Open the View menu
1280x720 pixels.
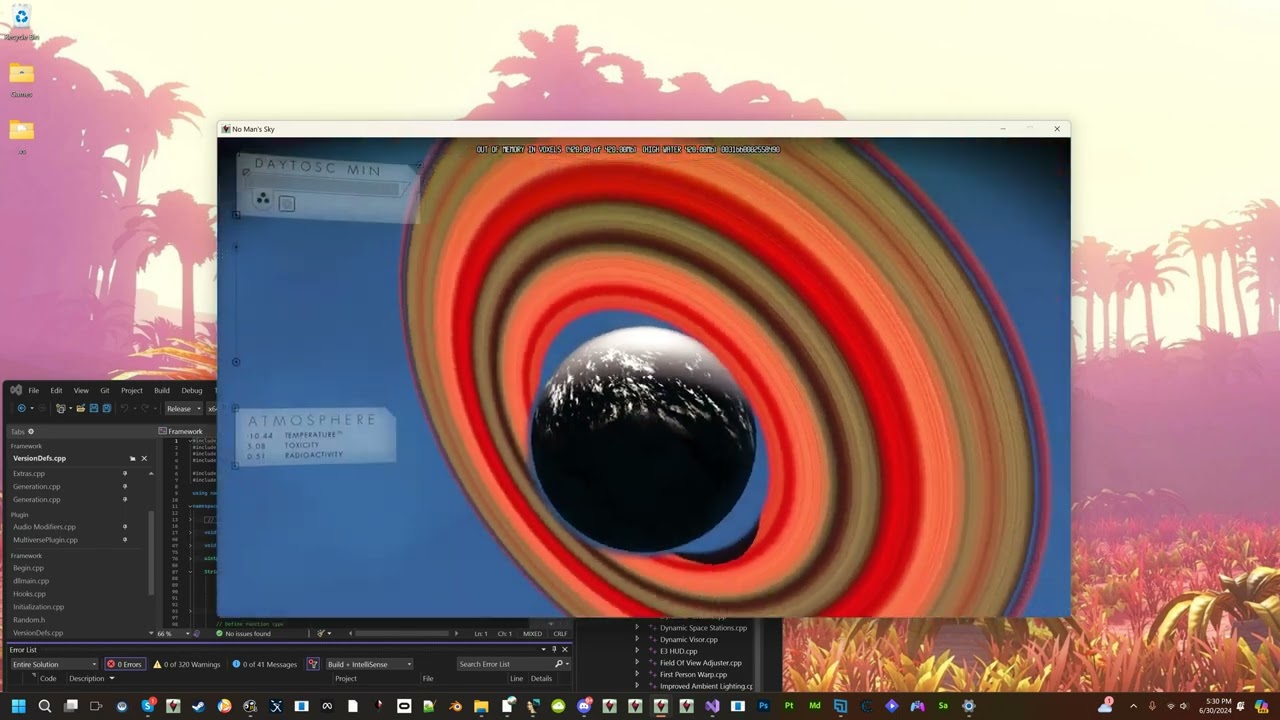tap(81, 390)
